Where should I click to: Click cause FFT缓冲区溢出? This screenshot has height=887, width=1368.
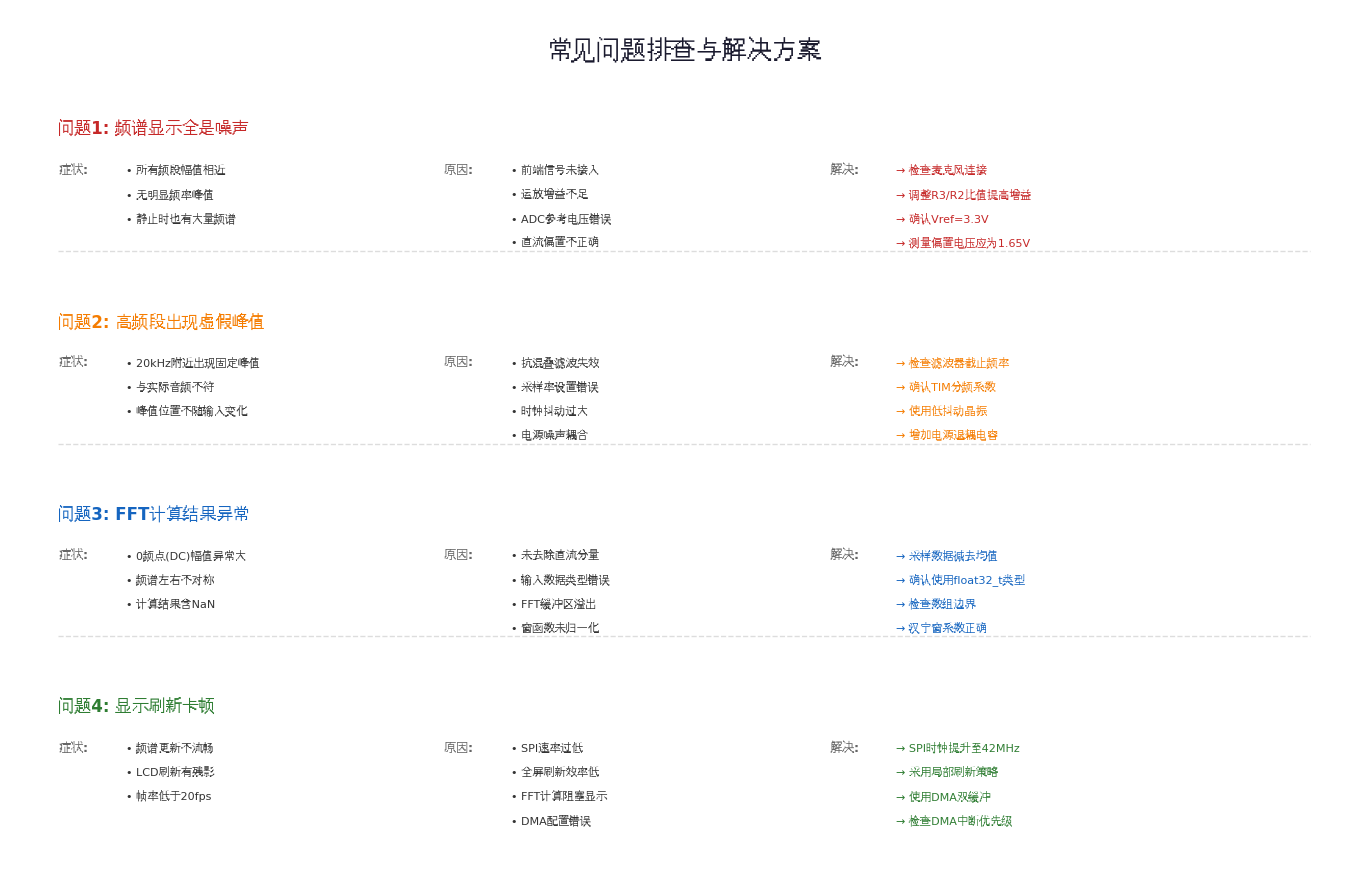(x=559, y=604)
